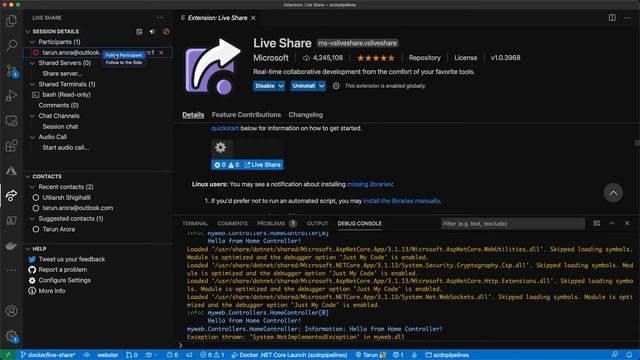Switch to the Changelog tab

[x=306, y=115]
